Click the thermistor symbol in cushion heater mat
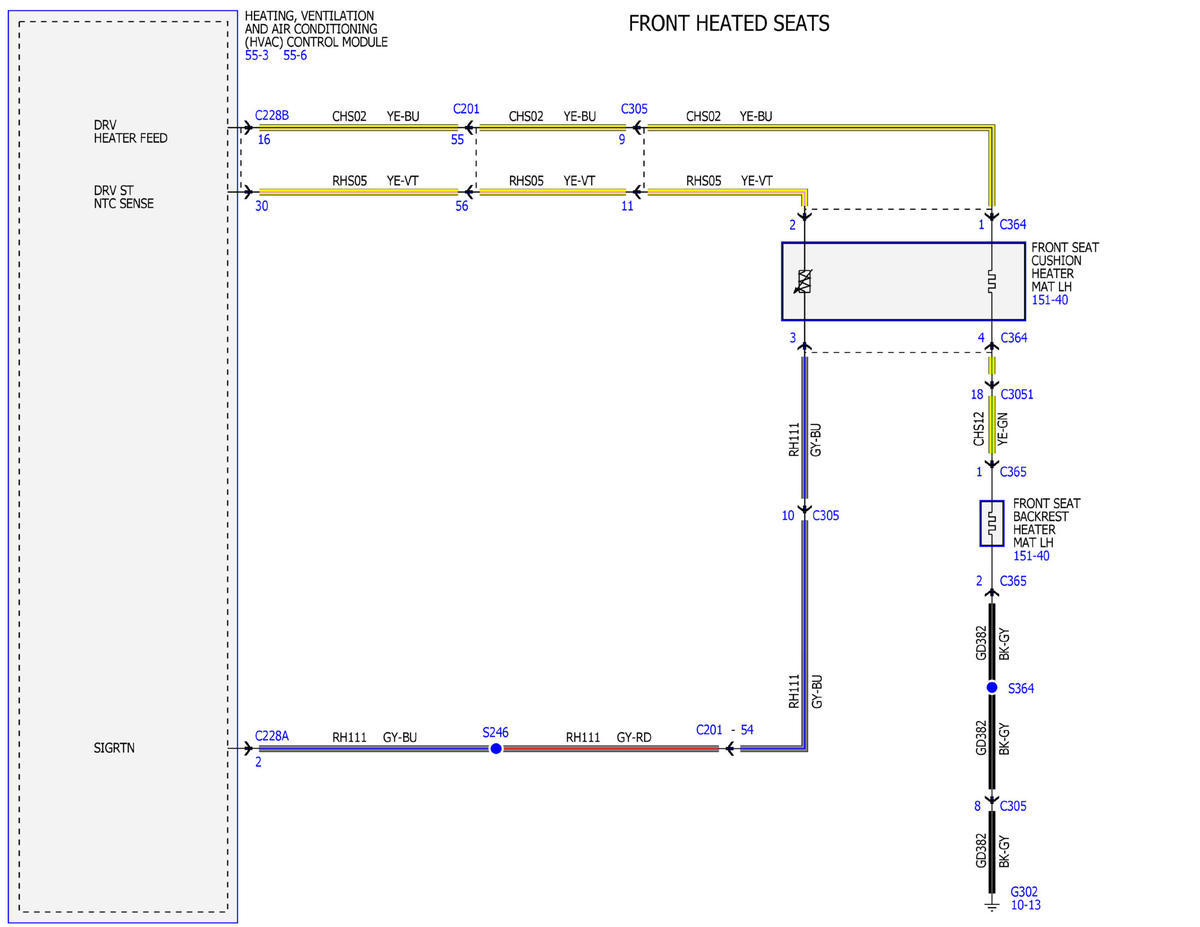1200x927 pixels. [803, 282]
